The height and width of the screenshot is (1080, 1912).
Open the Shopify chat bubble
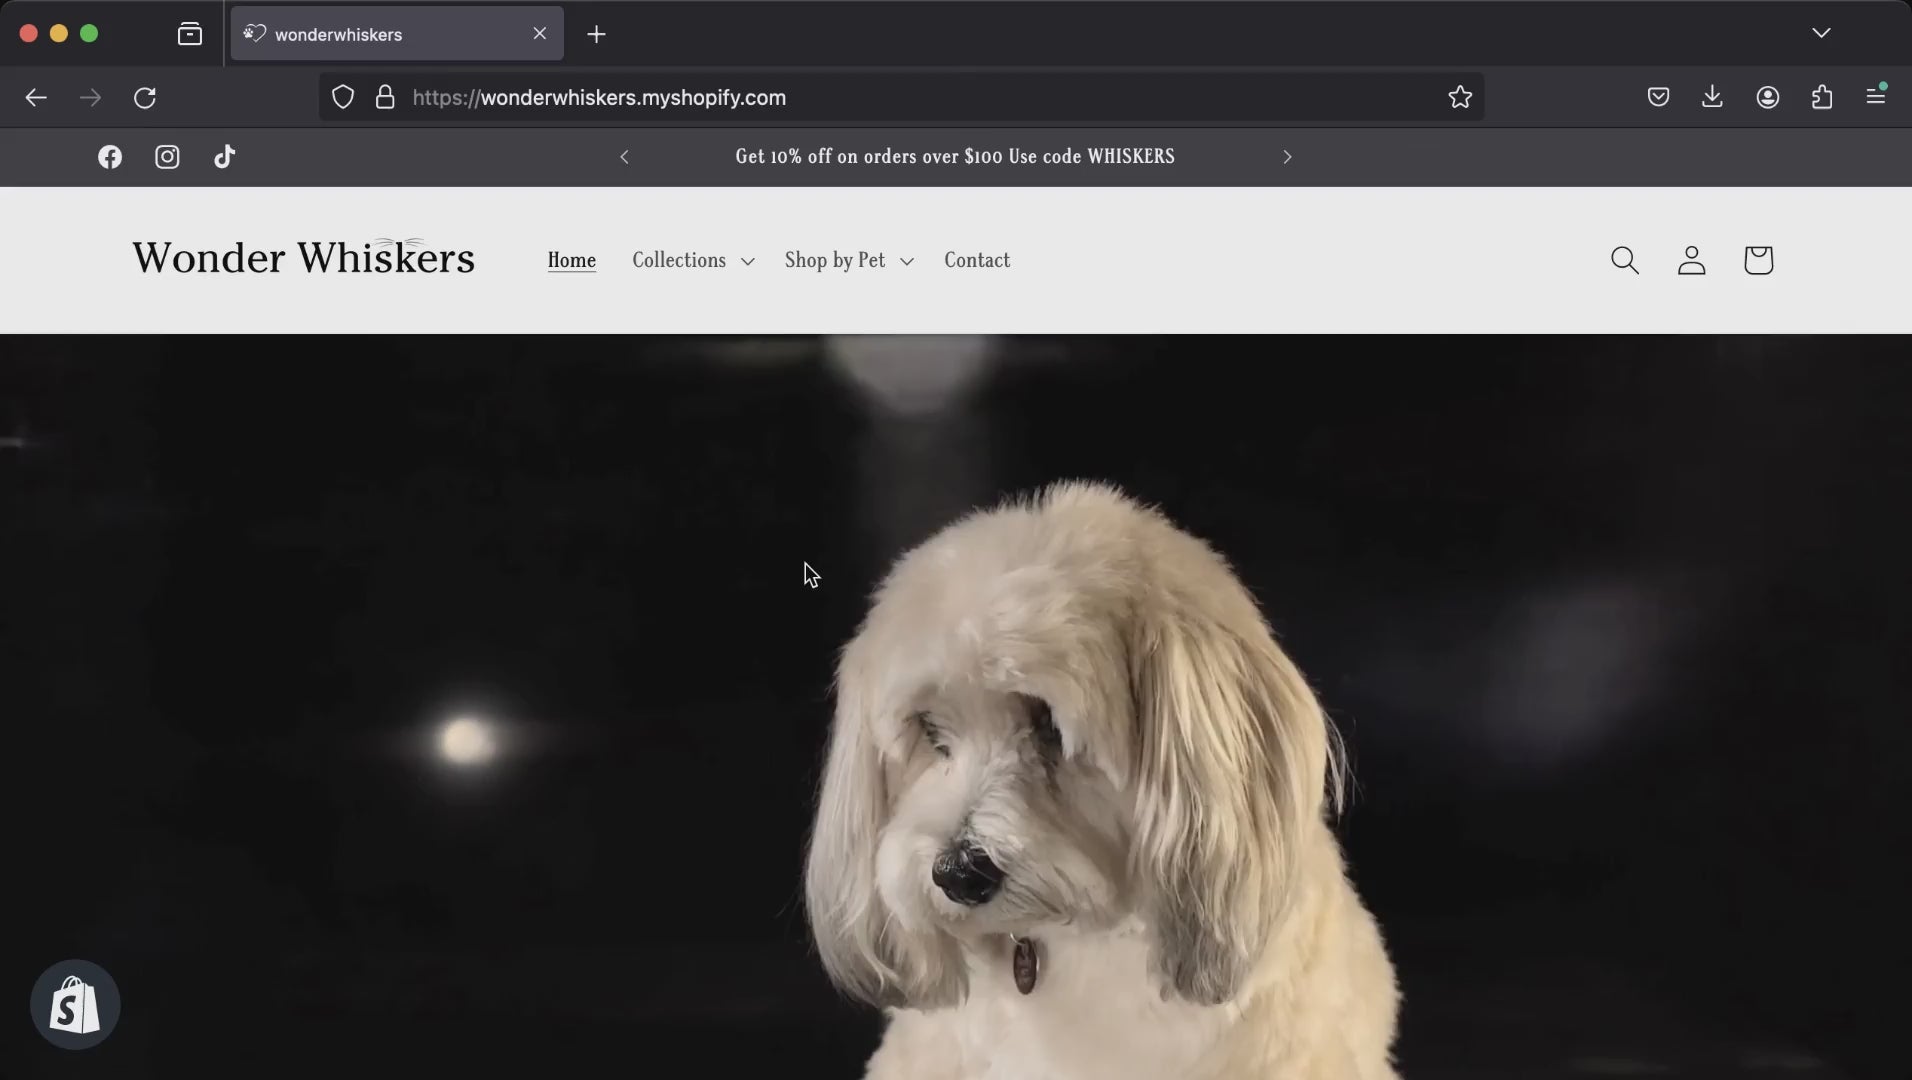(75, 1004)
